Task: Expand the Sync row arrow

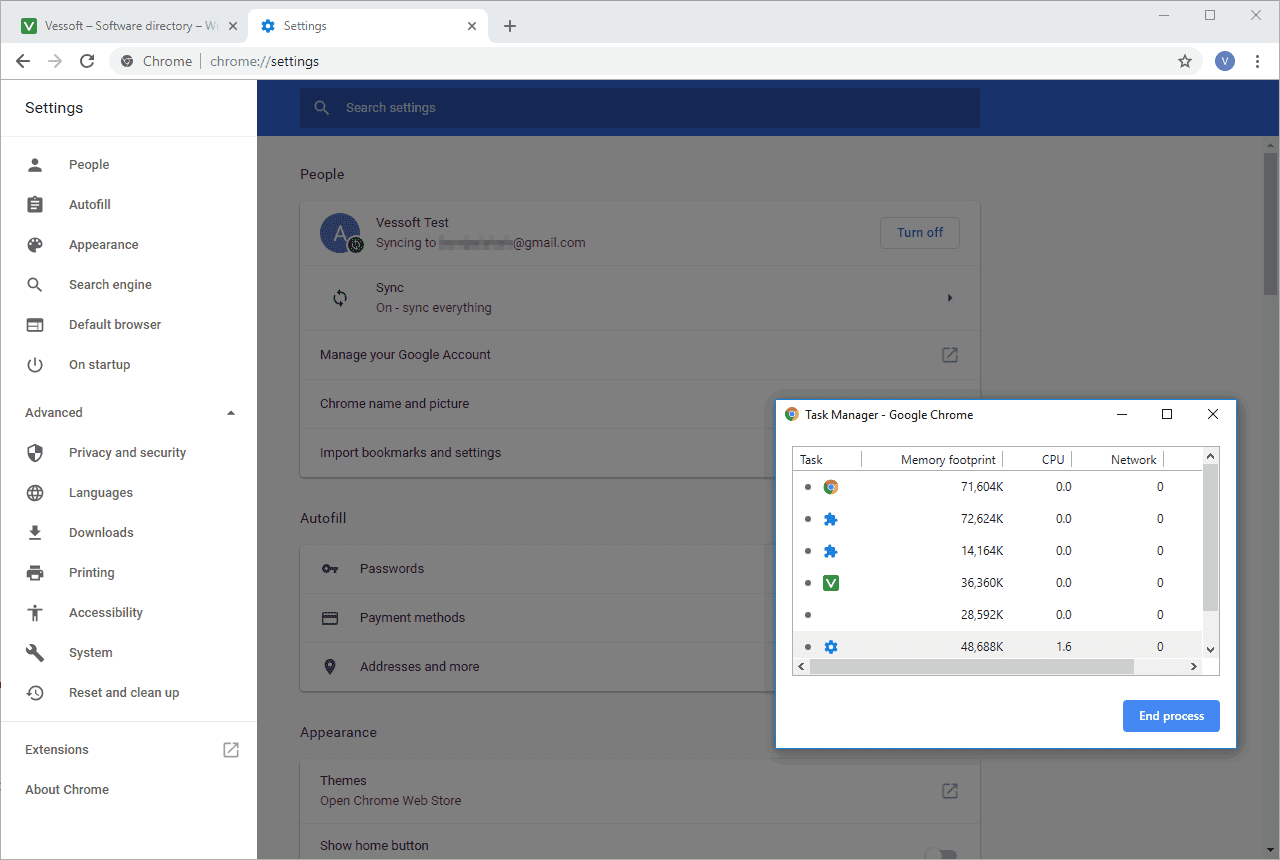Action: coord(950,298)
